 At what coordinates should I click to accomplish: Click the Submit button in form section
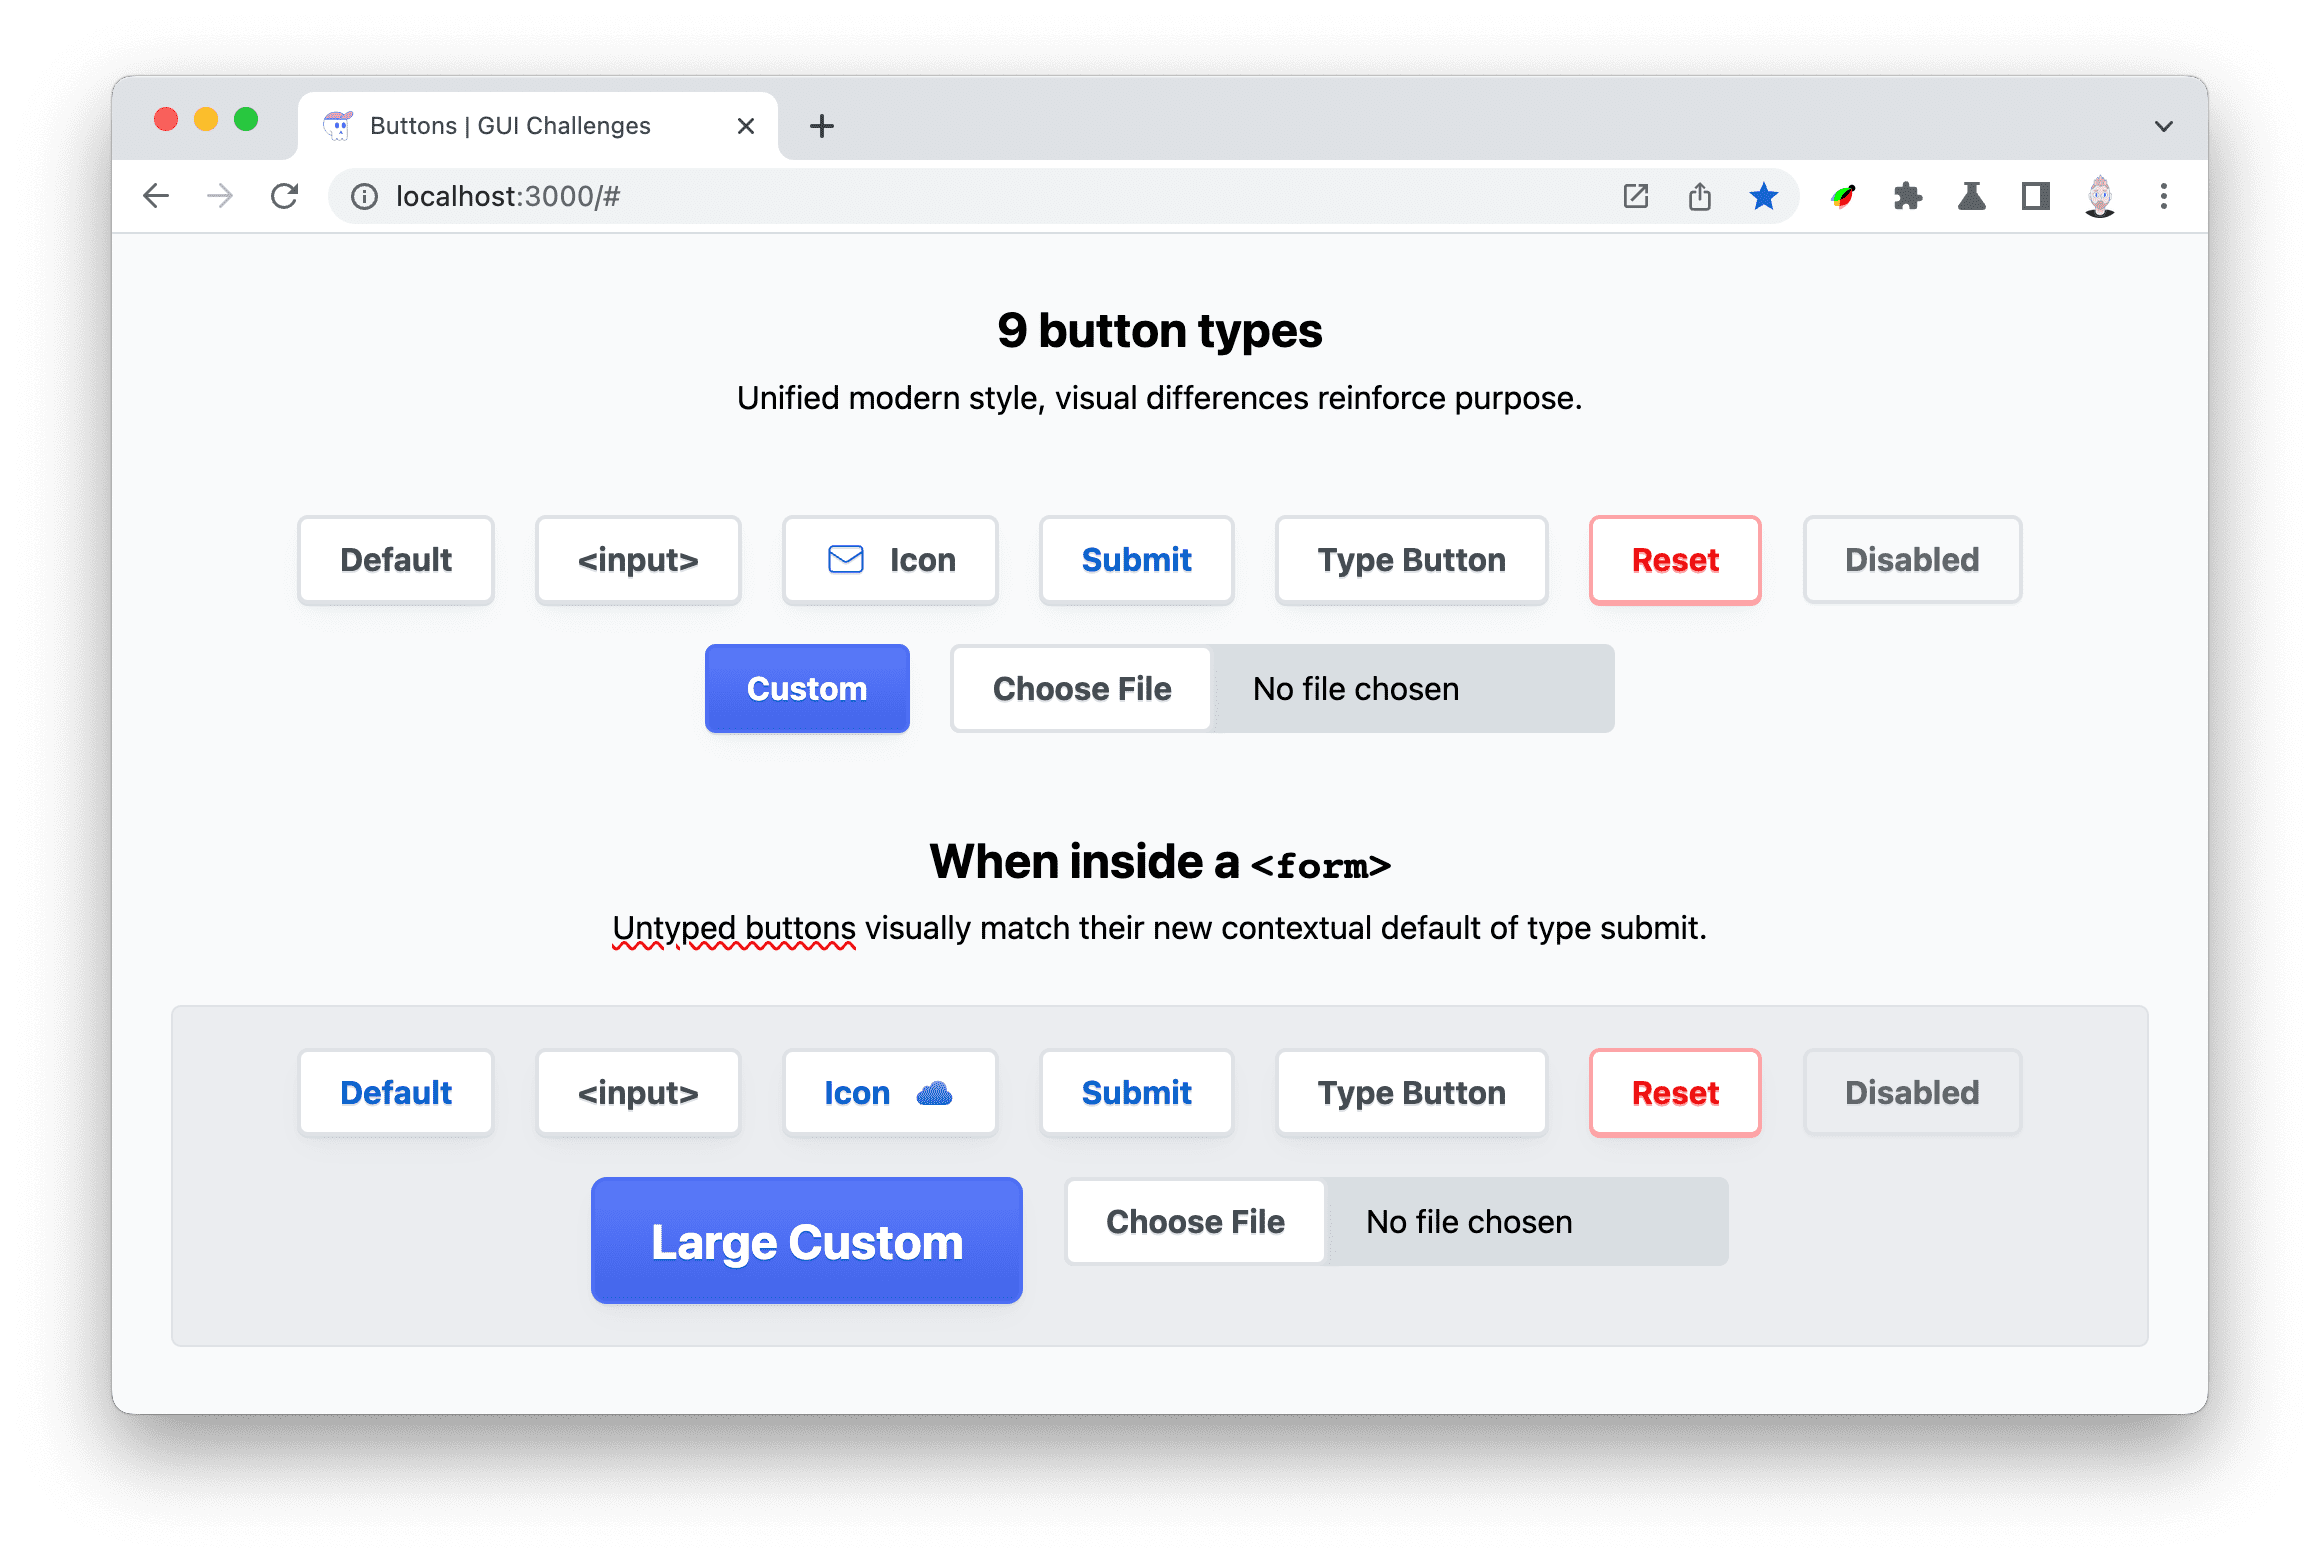[x=1135, y=1091]
